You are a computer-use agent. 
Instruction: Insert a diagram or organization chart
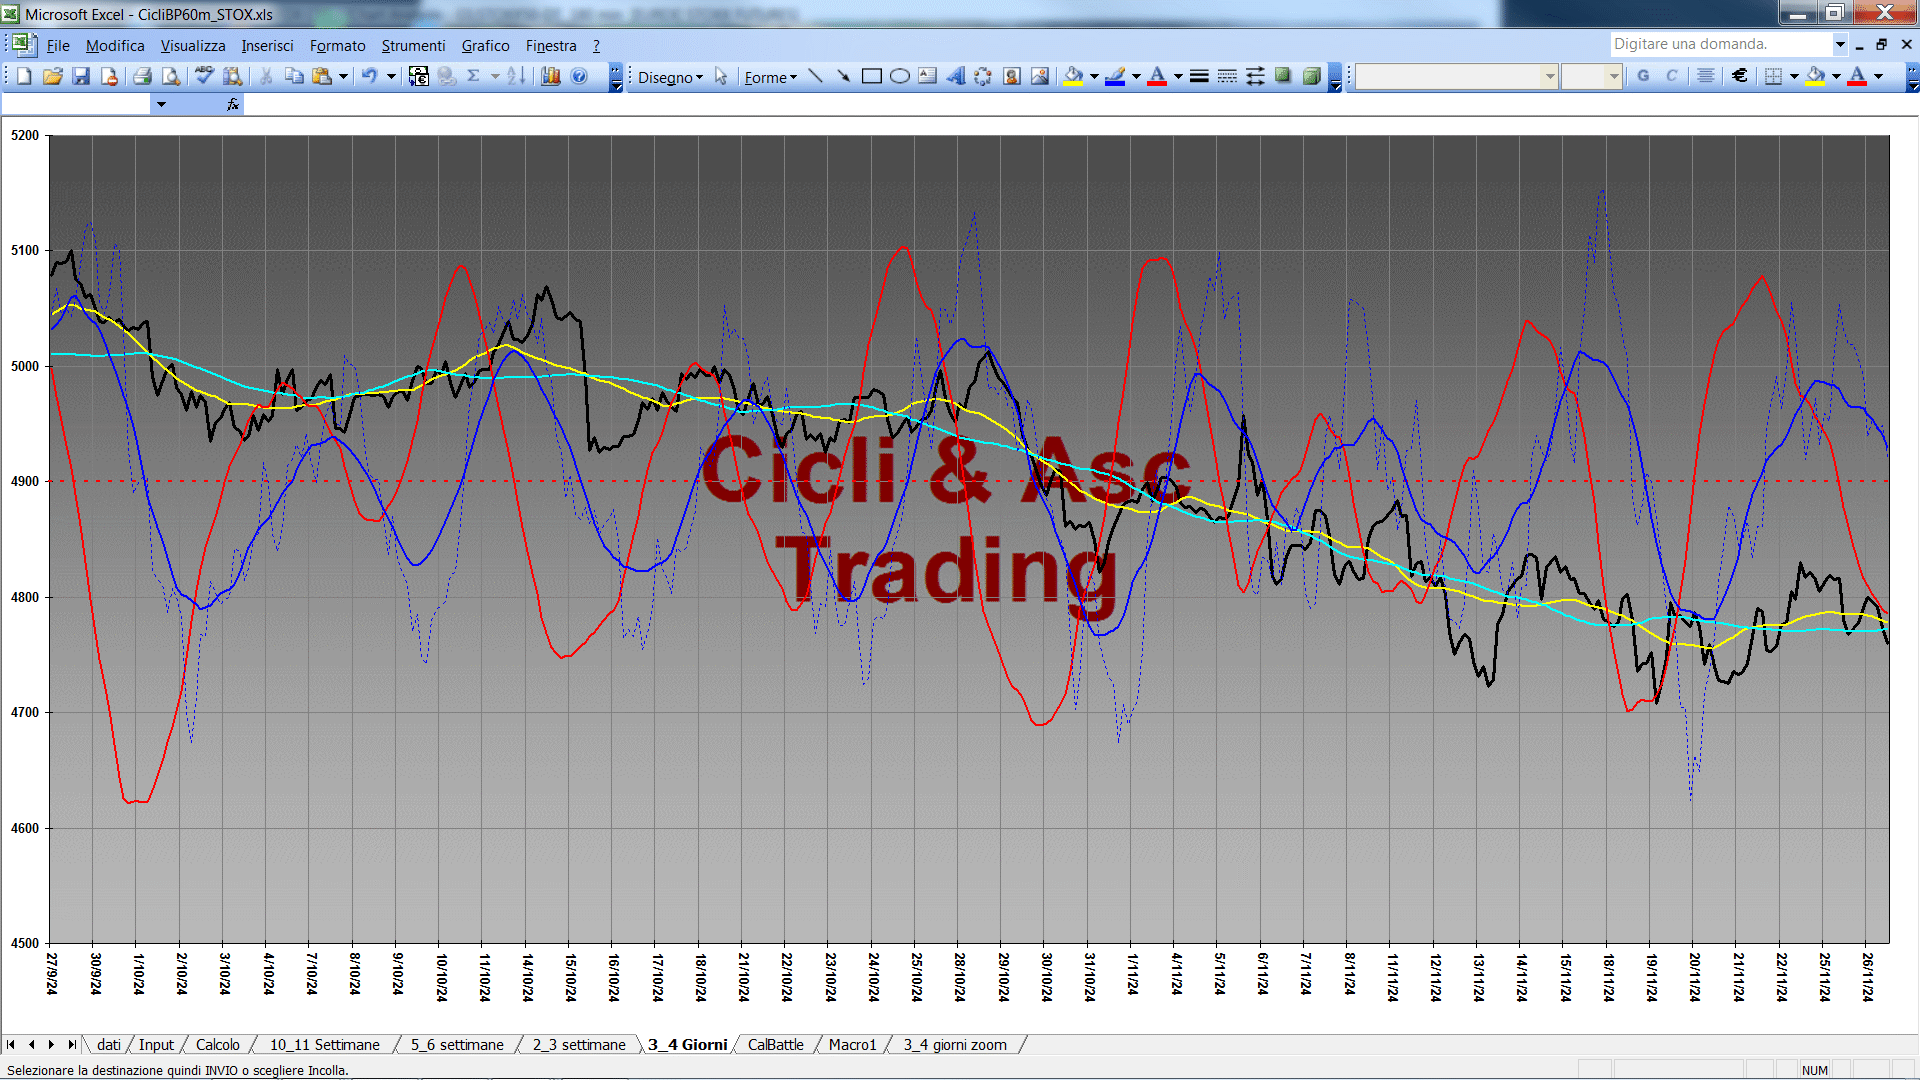click(x=984, y=76)
